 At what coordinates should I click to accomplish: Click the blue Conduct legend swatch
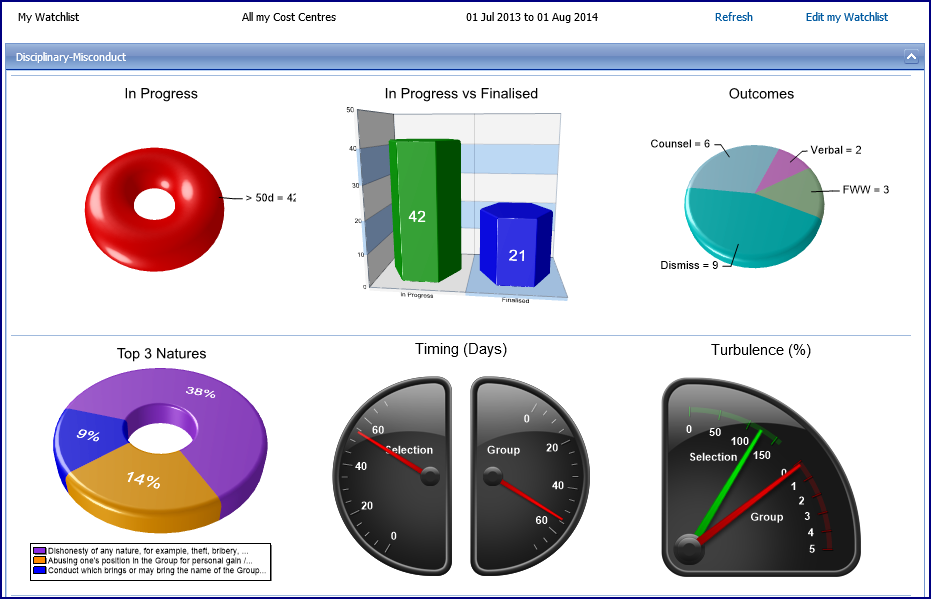(40, 570)
